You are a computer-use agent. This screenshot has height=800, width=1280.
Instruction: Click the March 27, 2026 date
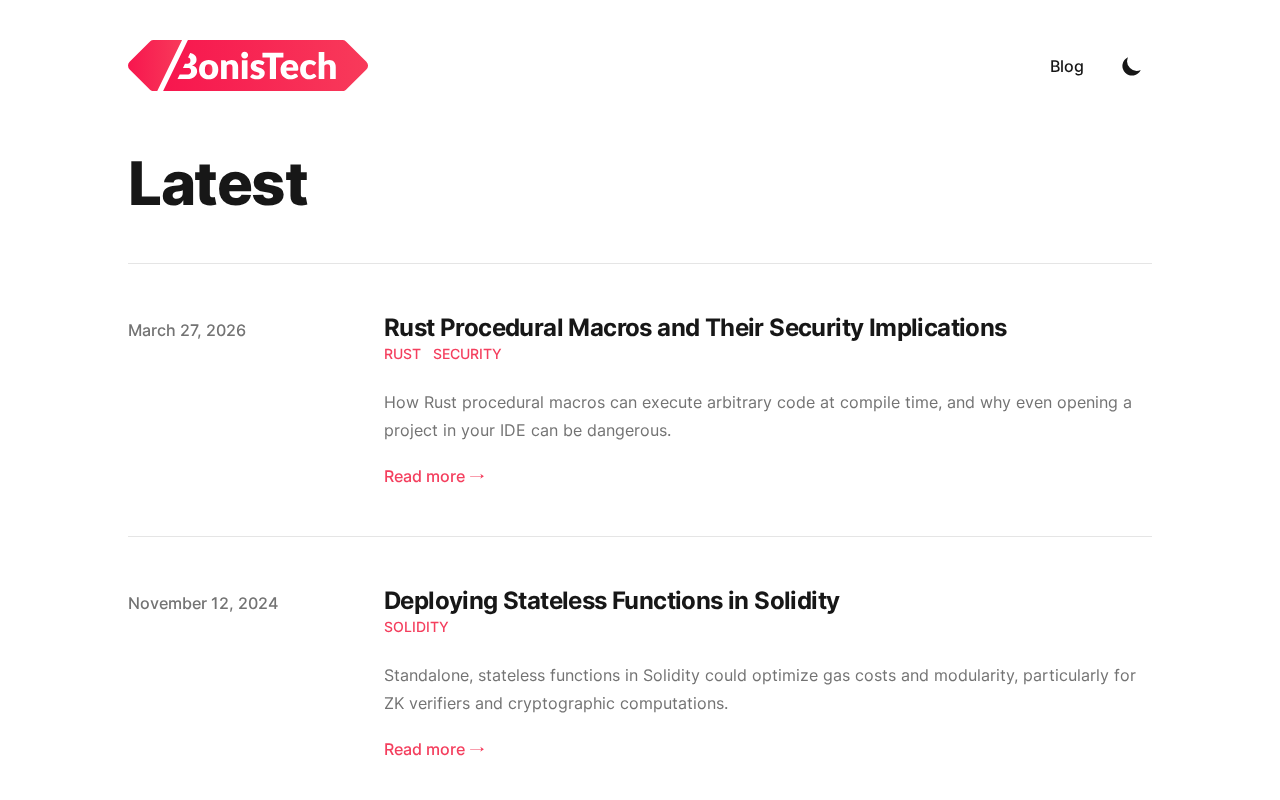tap(187, 331)
